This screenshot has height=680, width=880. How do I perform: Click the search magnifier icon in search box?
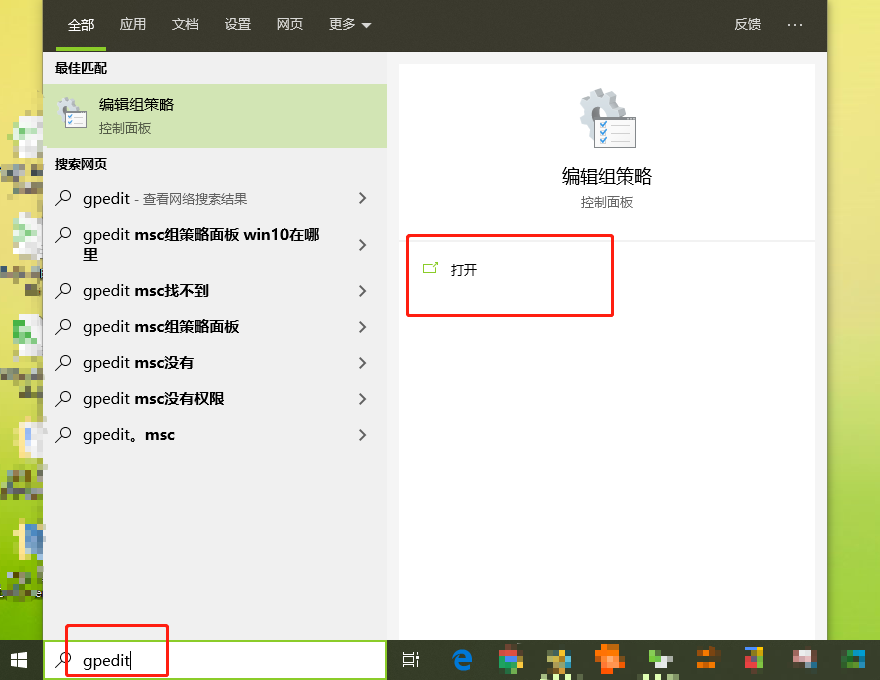(x=63, y=660)
